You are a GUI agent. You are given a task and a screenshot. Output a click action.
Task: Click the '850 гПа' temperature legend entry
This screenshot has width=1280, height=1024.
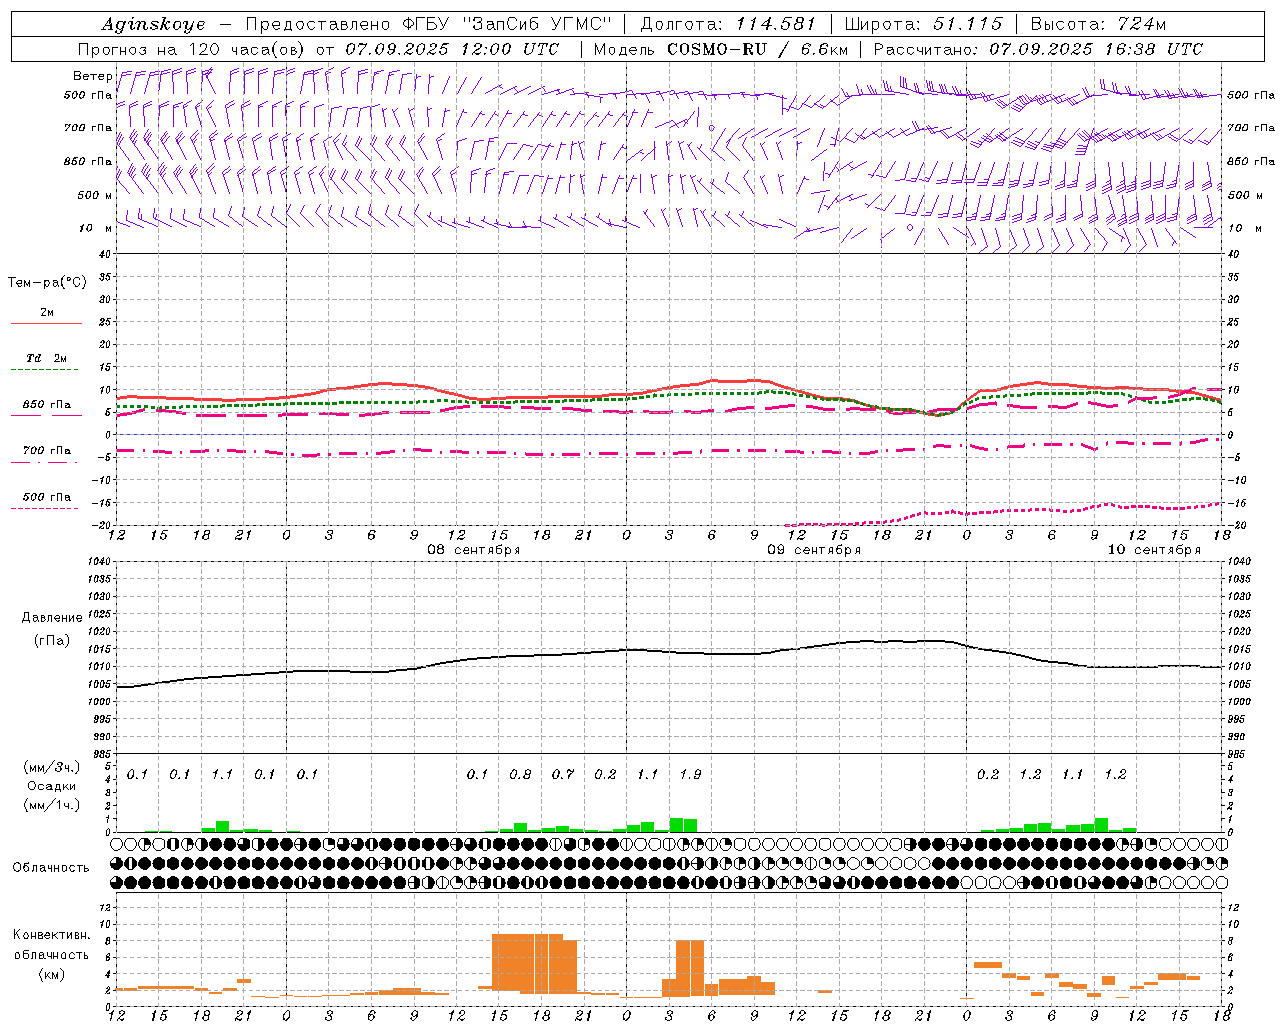tap(46, 405)
